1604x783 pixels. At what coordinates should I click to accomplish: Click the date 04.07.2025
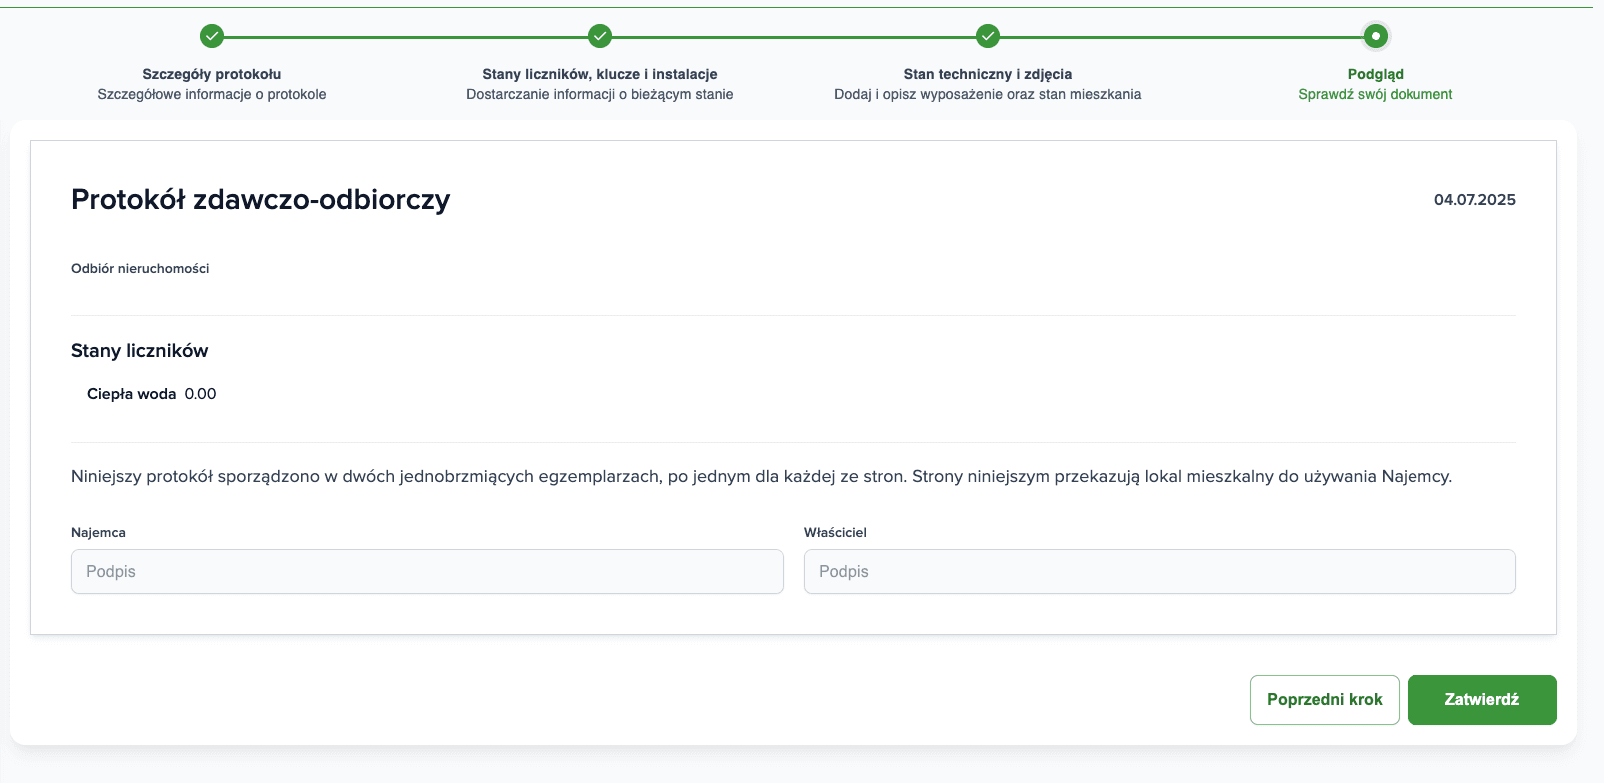pos(1475,200)
